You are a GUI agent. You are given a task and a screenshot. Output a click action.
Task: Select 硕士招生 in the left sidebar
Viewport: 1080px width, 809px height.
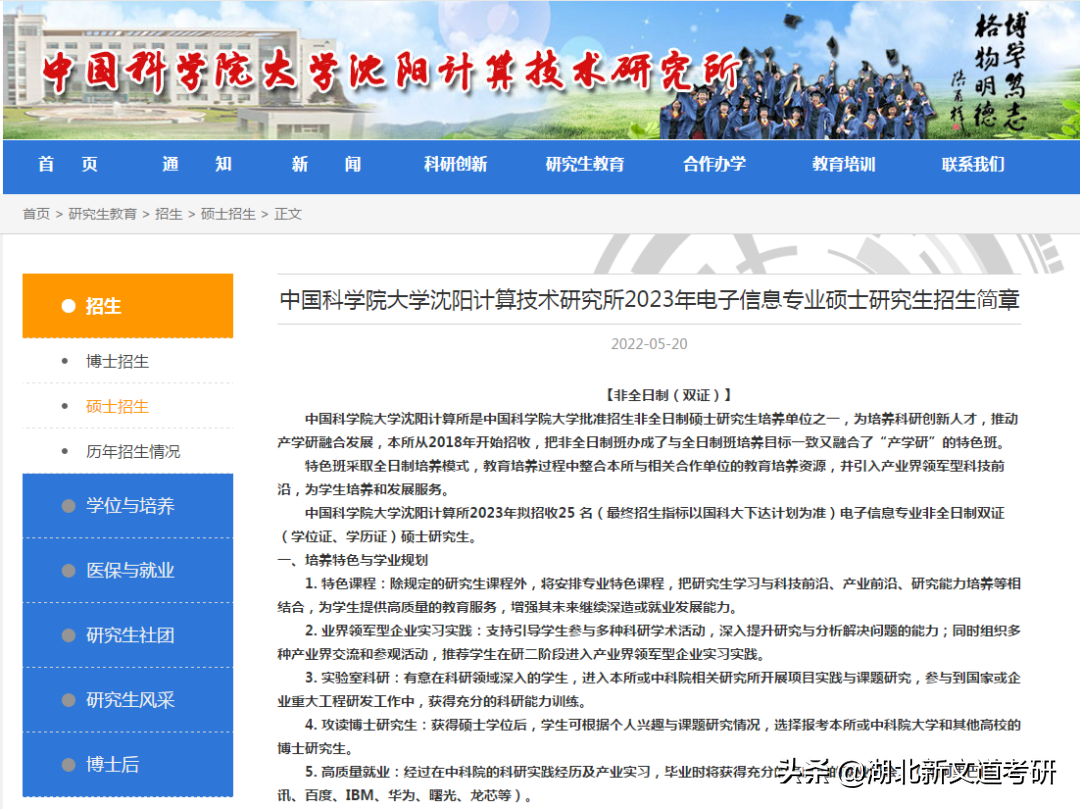pos(118,406)
